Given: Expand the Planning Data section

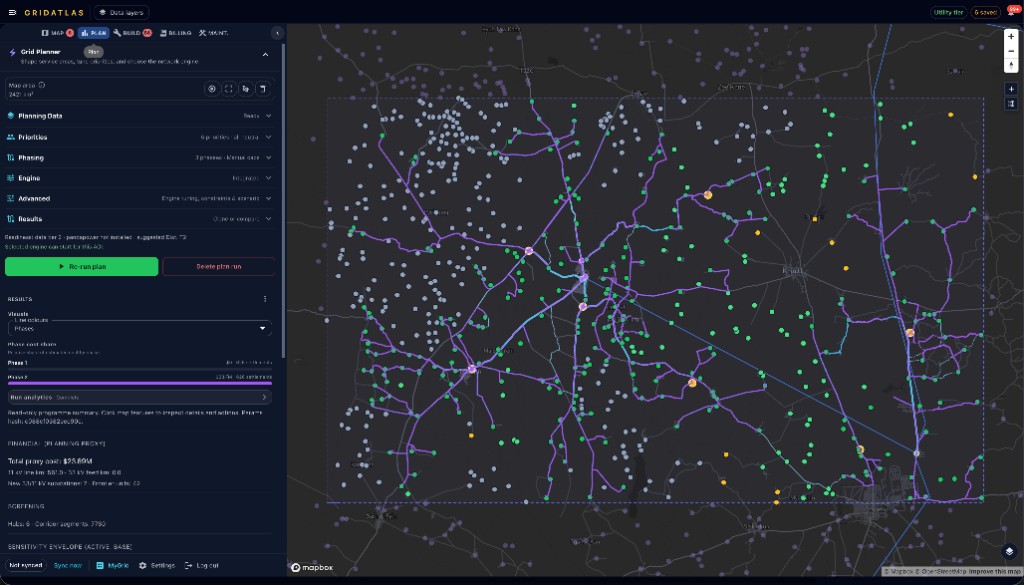Looking at the screenshot, I should point(140,116).
